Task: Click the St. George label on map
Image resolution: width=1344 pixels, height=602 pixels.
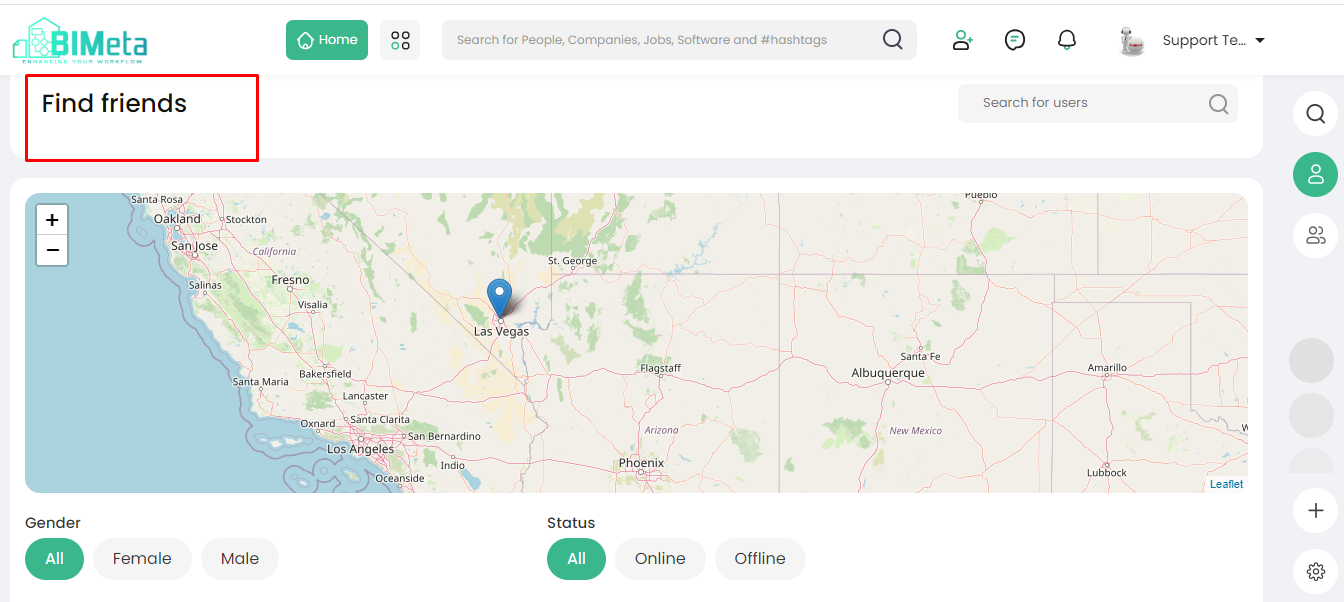Action: pos(573,261)
